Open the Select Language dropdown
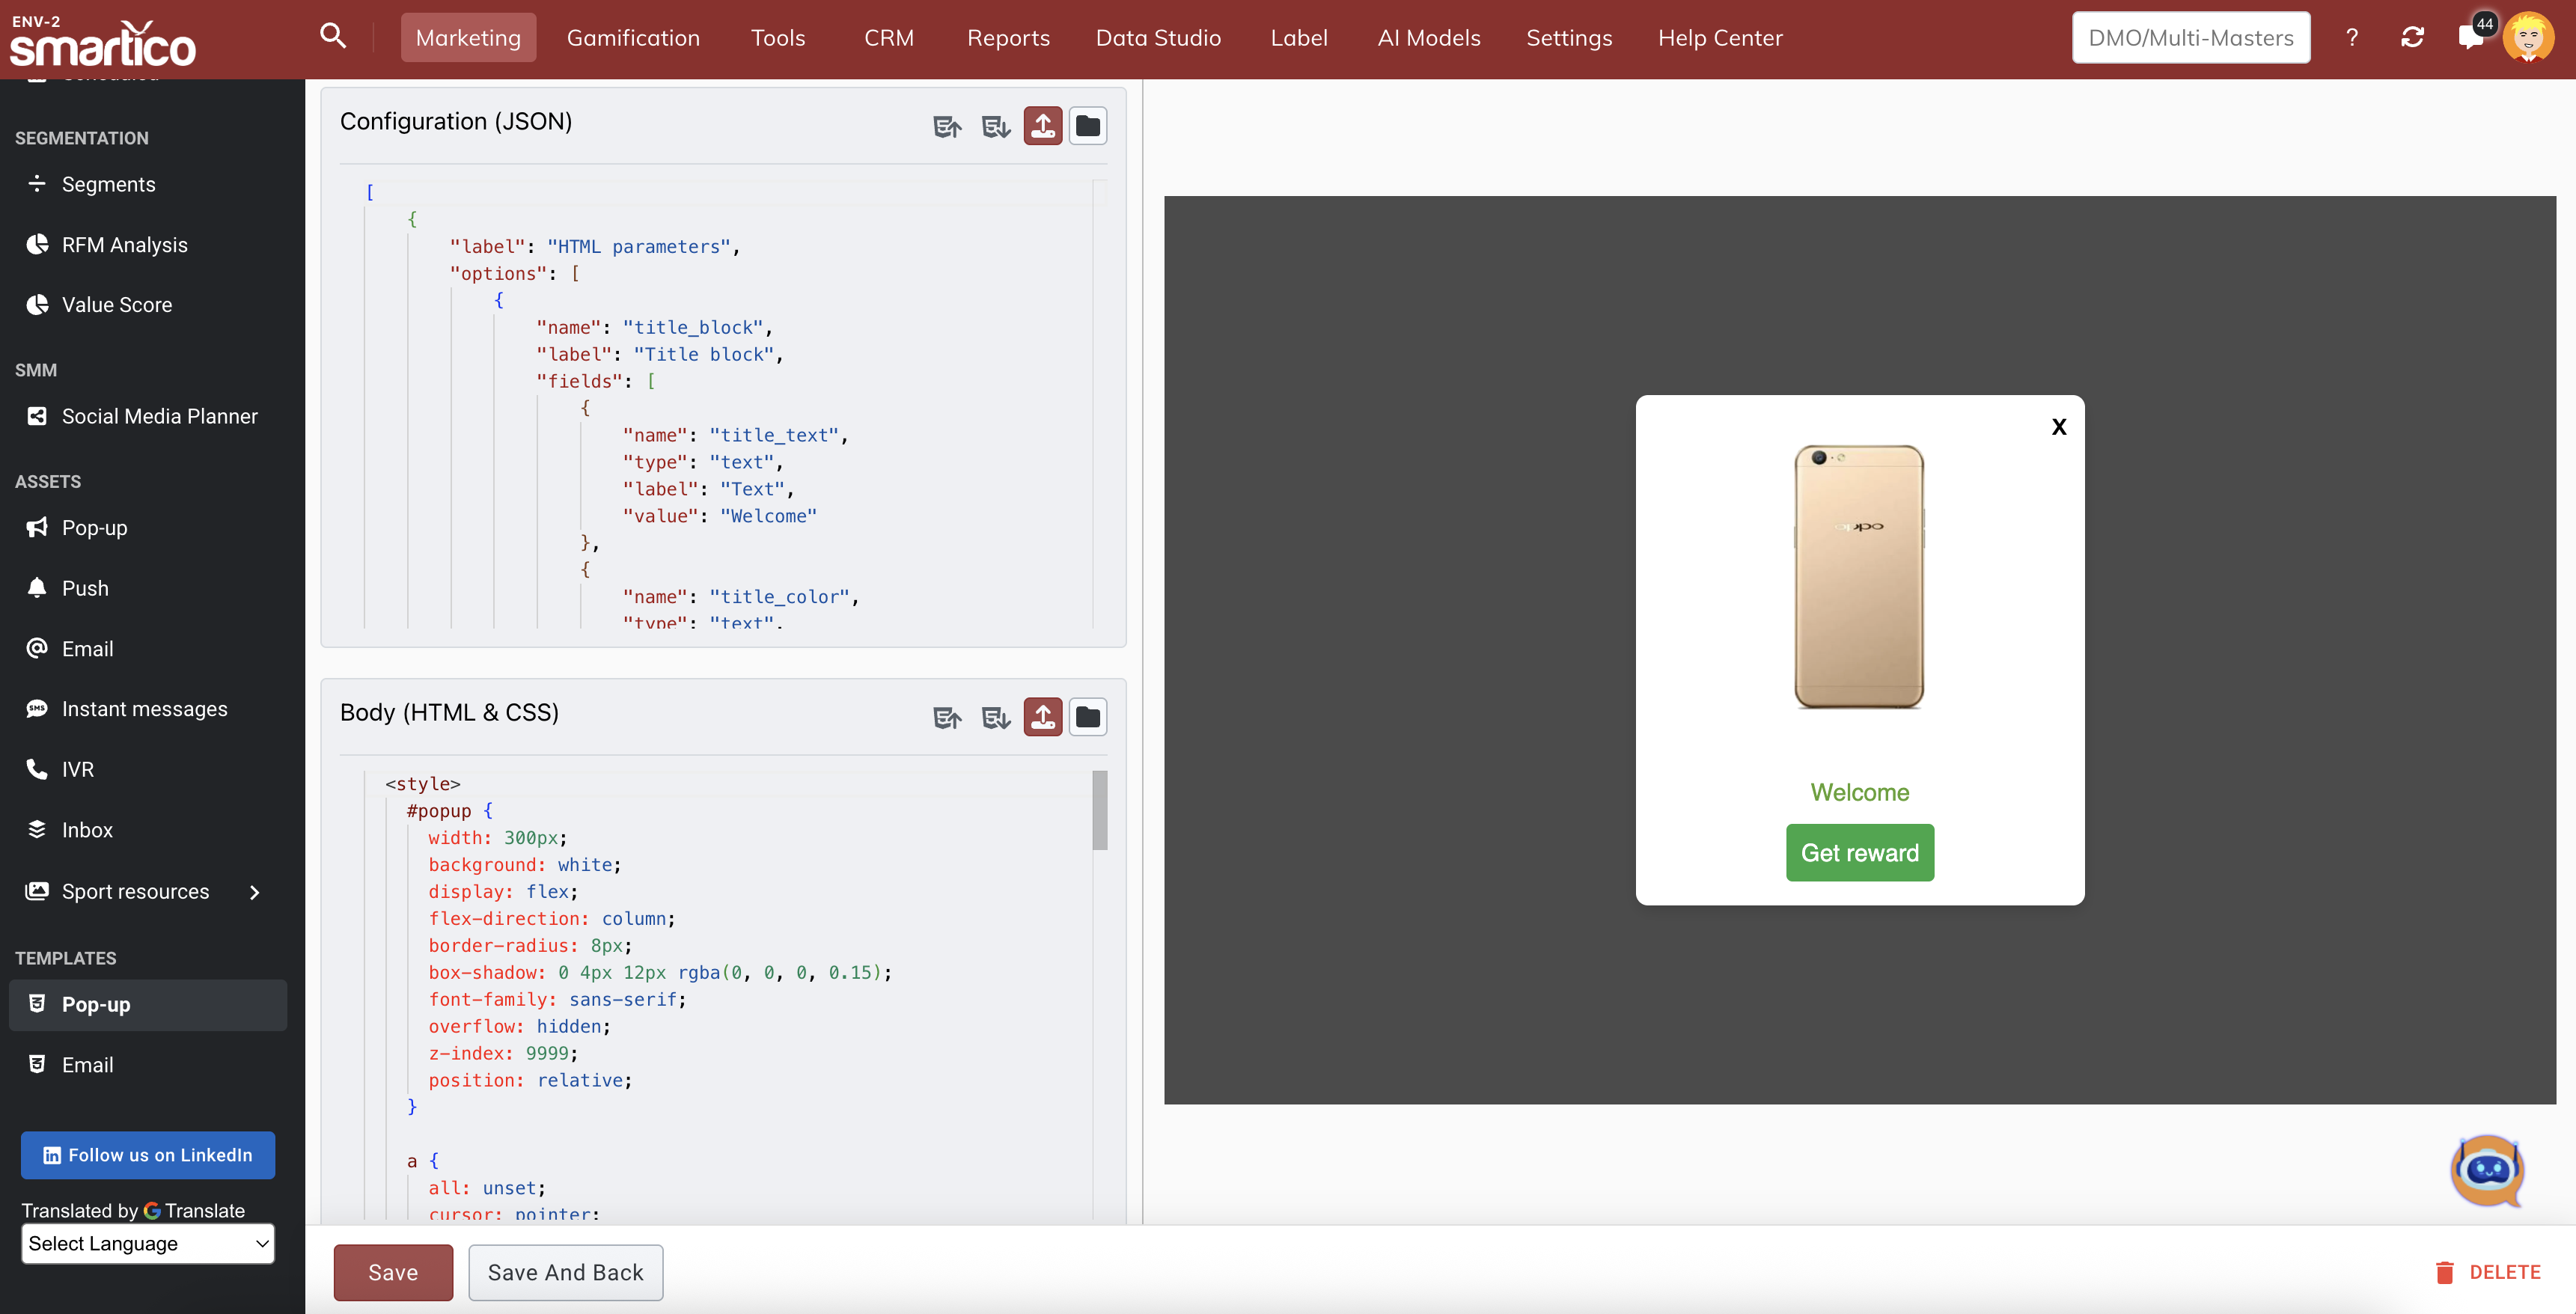 pyautogui.click(x=148, y=1243)
